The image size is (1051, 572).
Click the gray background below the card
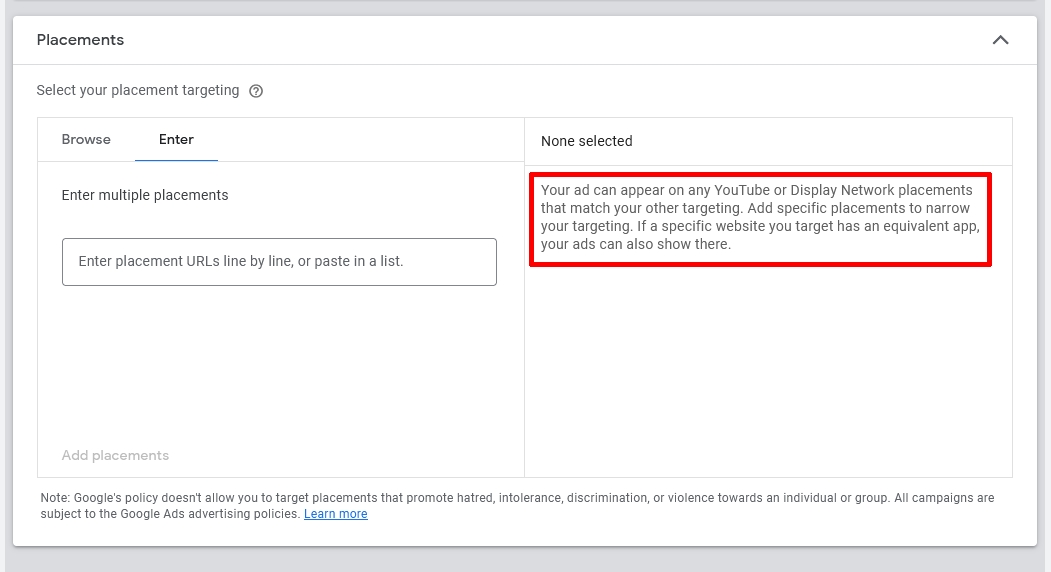pyautogui.click(x=525, y=560)
